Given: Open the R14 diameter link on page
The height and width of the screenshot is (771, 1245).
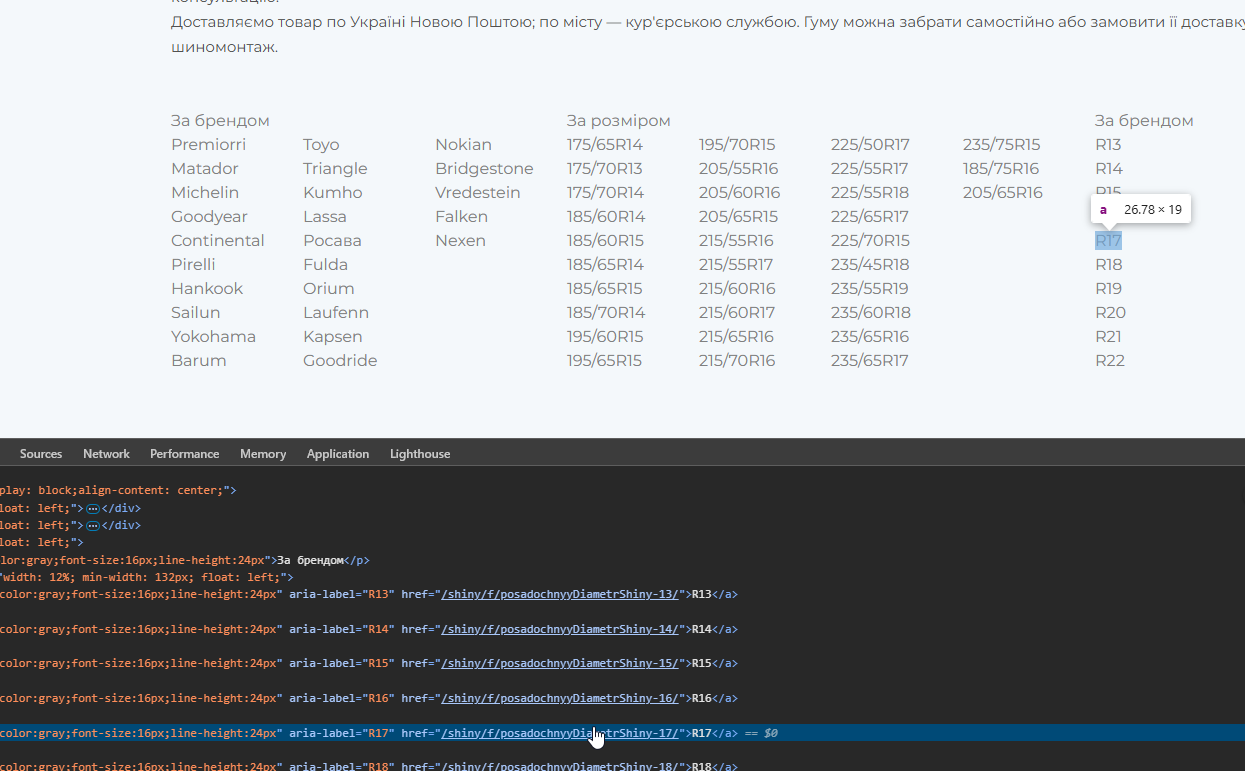Looking at the screenshot, I should tap(1109, 169).
